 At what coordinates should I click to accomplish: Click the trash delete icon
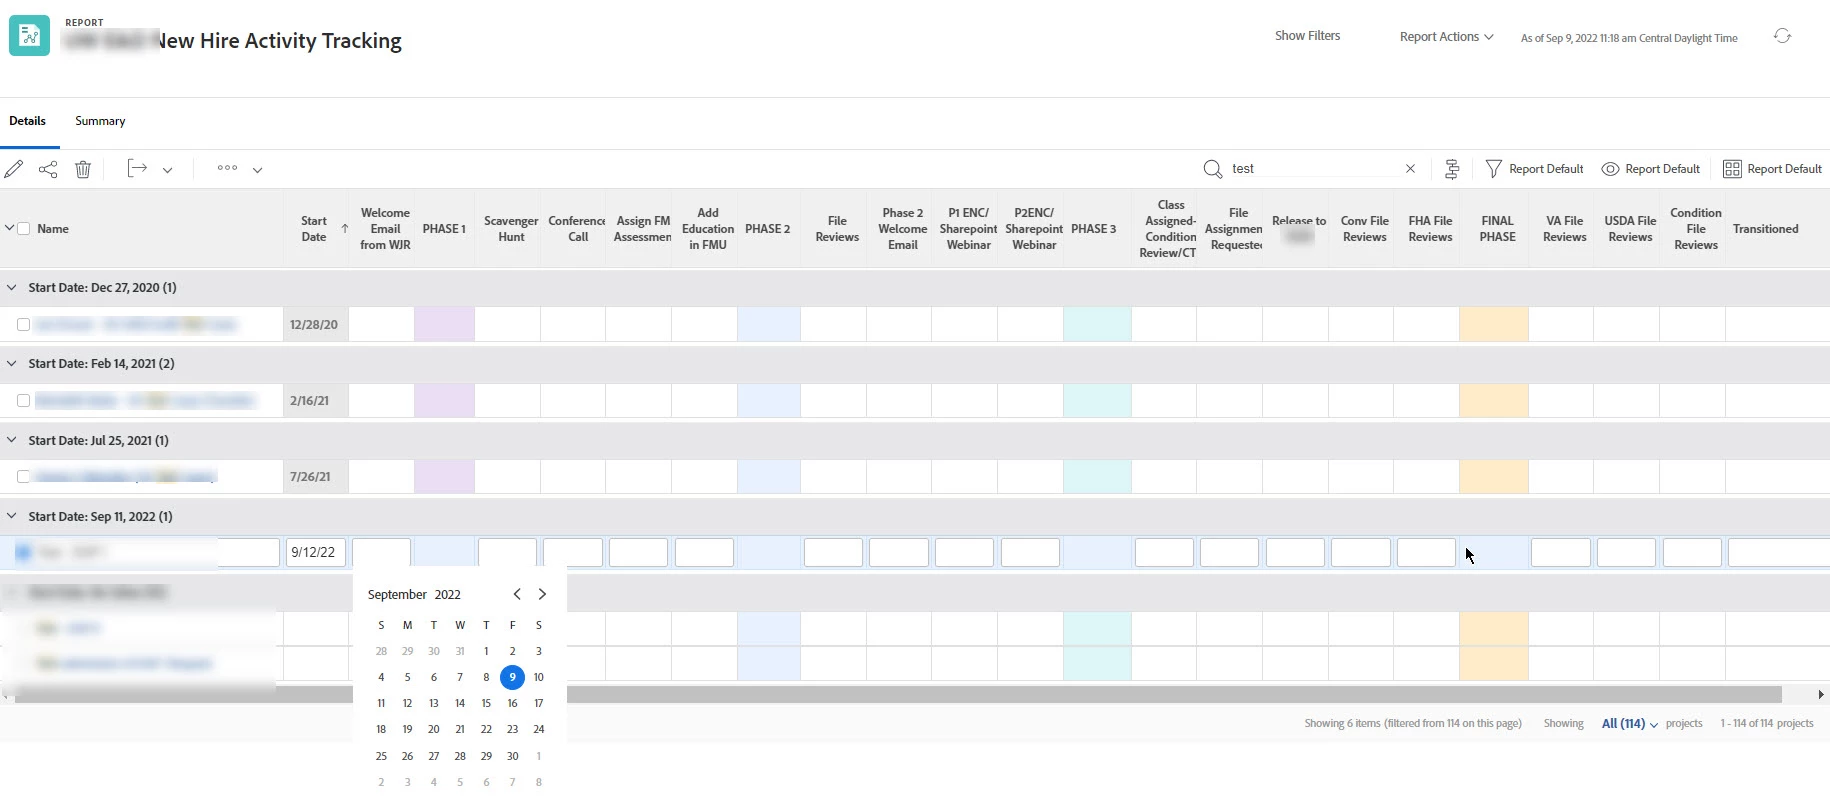click(x=83, y=169)
